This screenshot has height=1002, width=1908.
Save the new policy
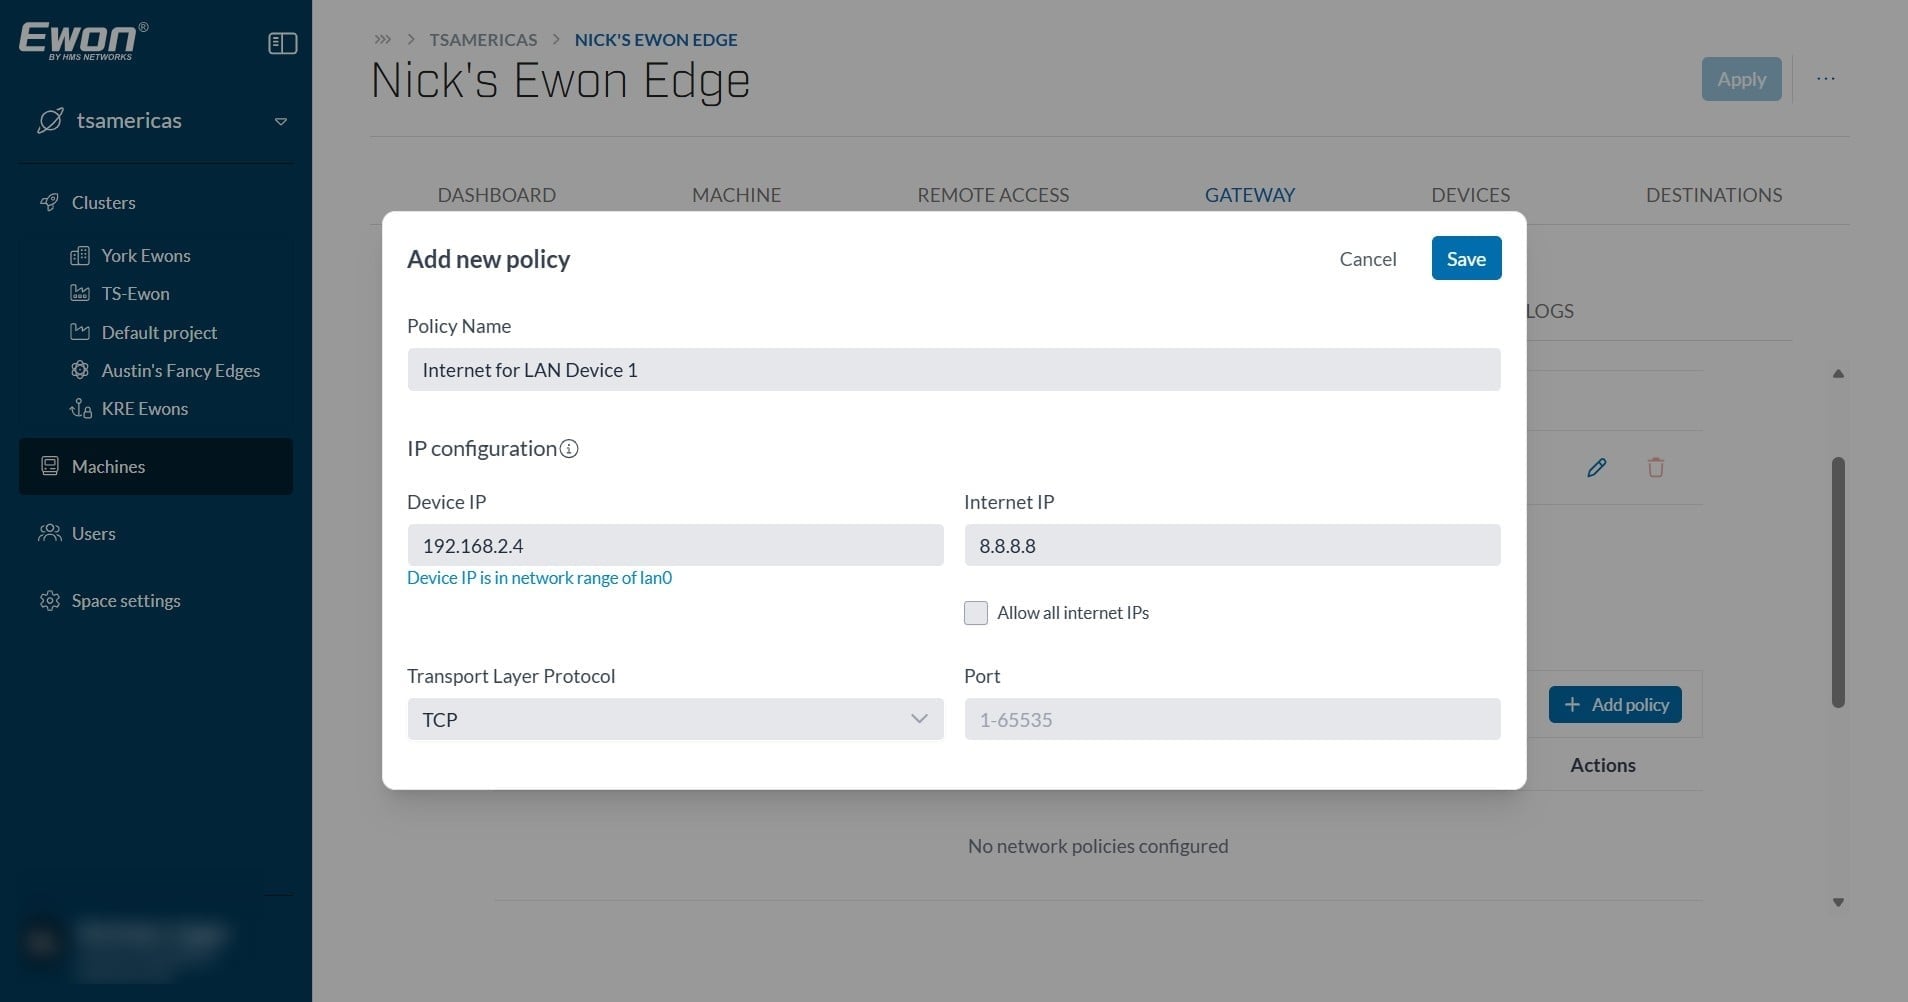[1466, 259]
